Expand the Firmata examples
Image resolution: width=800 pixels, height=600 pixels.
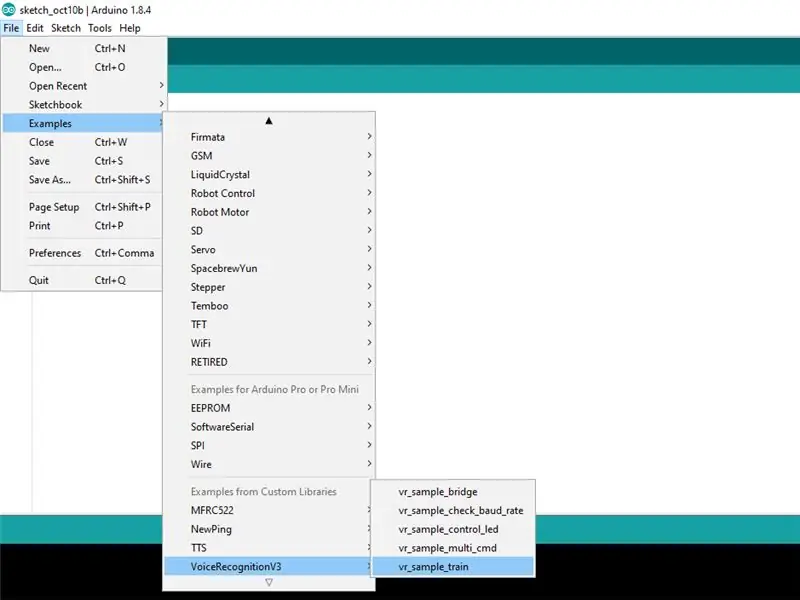(269, 137)
